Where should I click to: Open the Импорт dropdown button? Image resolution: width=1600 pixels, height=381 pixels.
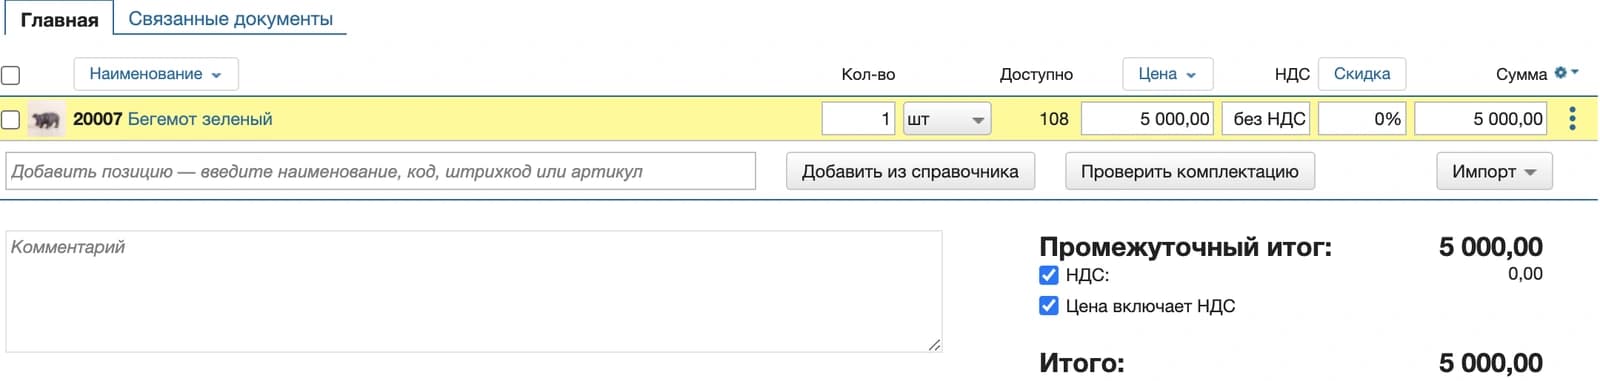click(x=1494, y=171)
